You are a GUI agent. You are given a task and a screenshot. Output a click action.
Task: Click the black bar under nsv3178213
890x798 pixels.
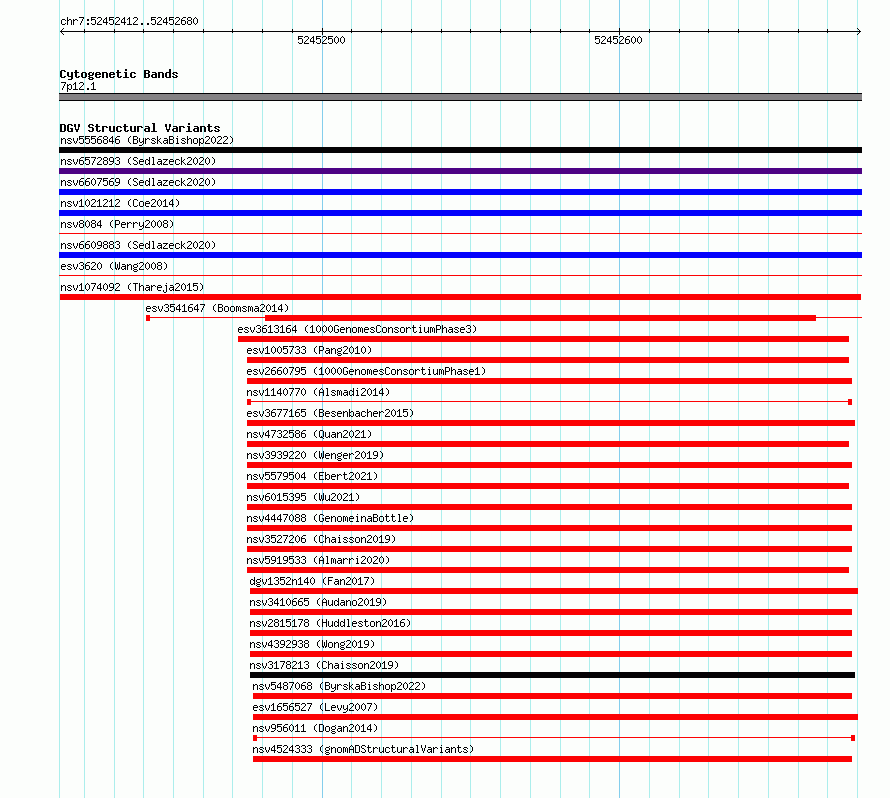point(552,675)
